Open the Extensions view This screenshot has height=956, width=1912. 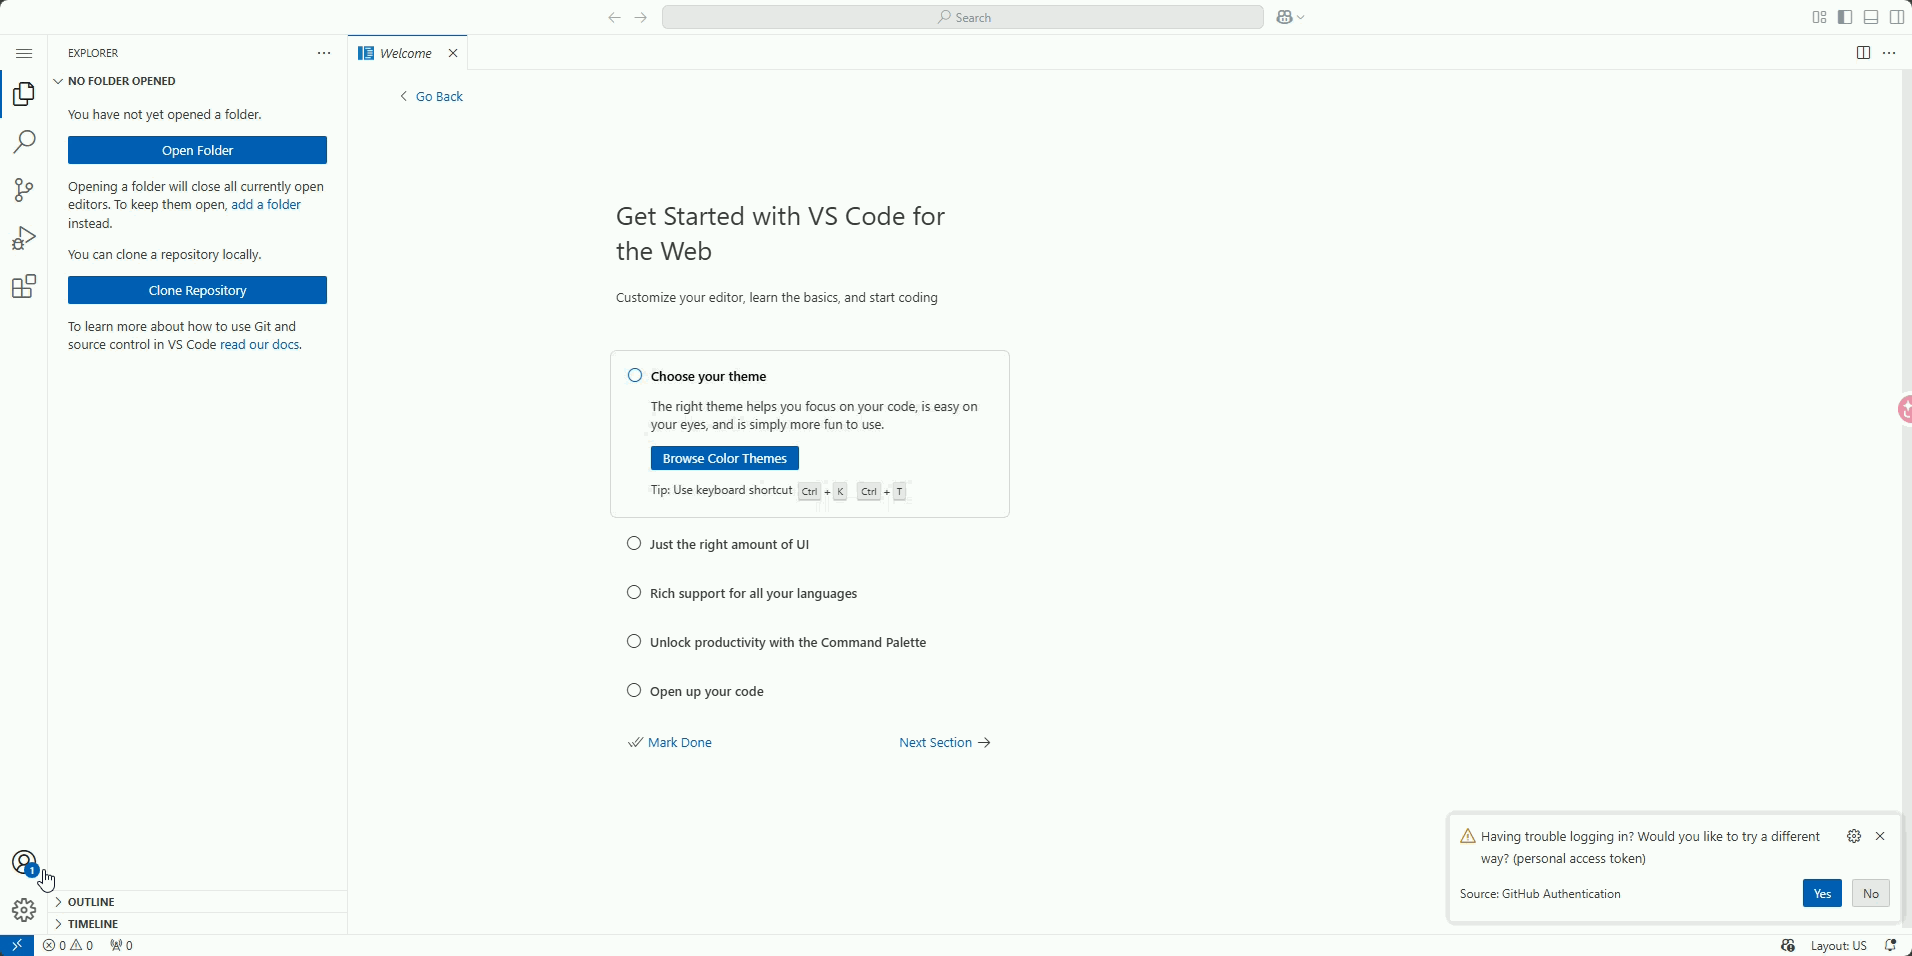[x=24, y=287]
